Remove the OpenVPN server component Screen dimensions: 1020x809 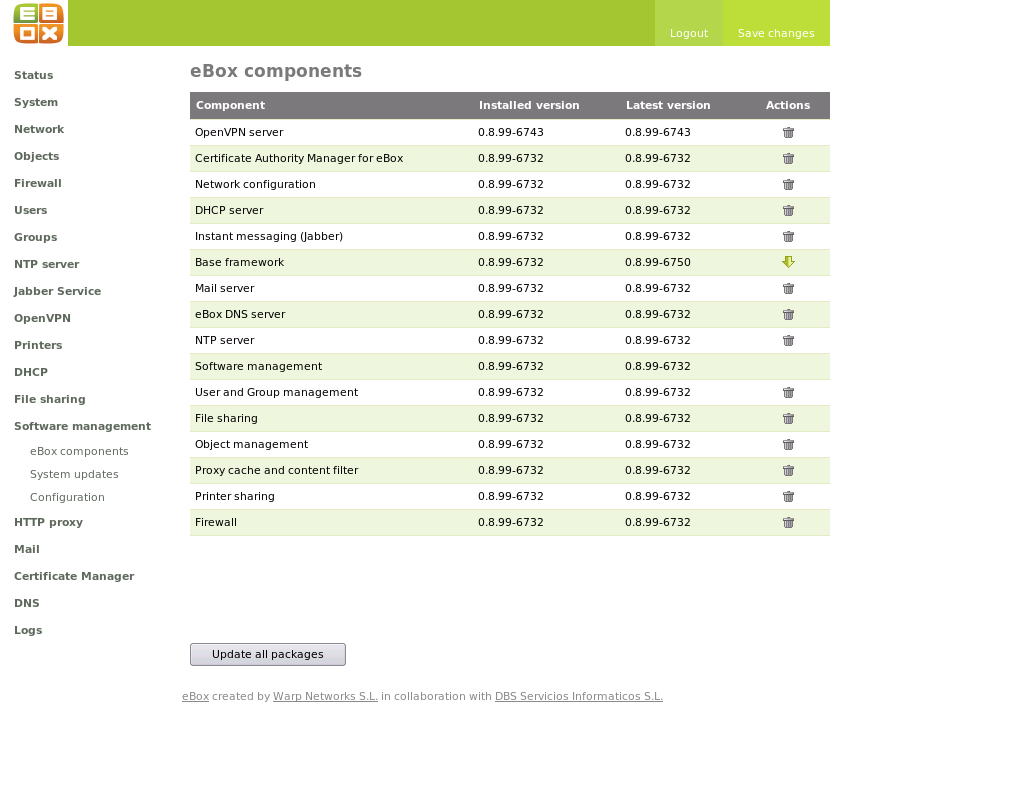click(788, 133)
